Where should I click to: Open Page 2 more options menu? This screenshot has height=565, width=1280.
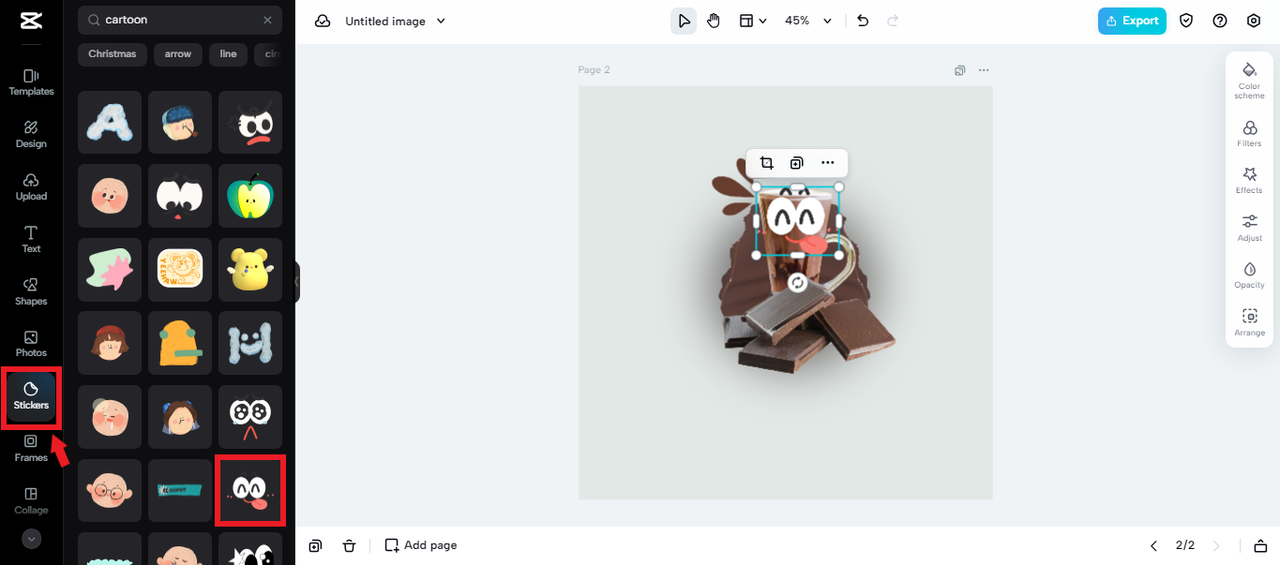pyautogui.click(x=984, y=70)
